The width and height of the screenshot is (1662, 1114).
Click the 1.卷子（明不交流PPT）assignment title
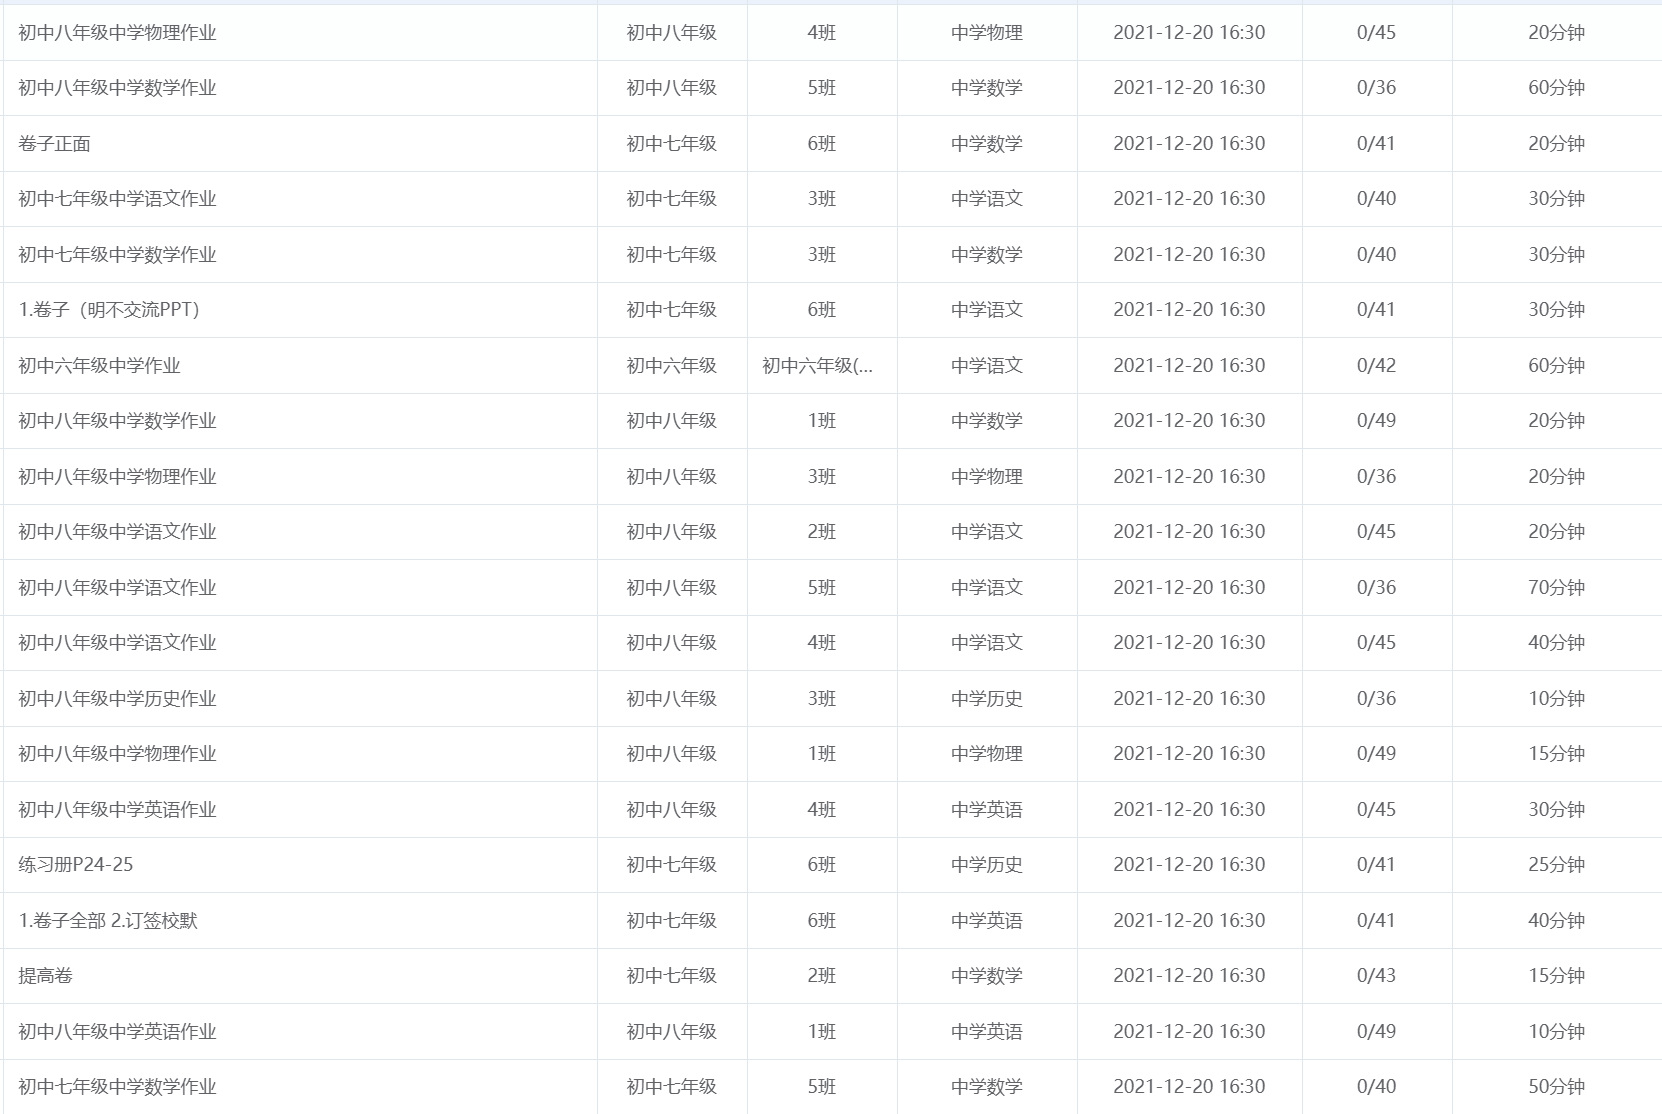pyautogui.click(x=109, y=310)
